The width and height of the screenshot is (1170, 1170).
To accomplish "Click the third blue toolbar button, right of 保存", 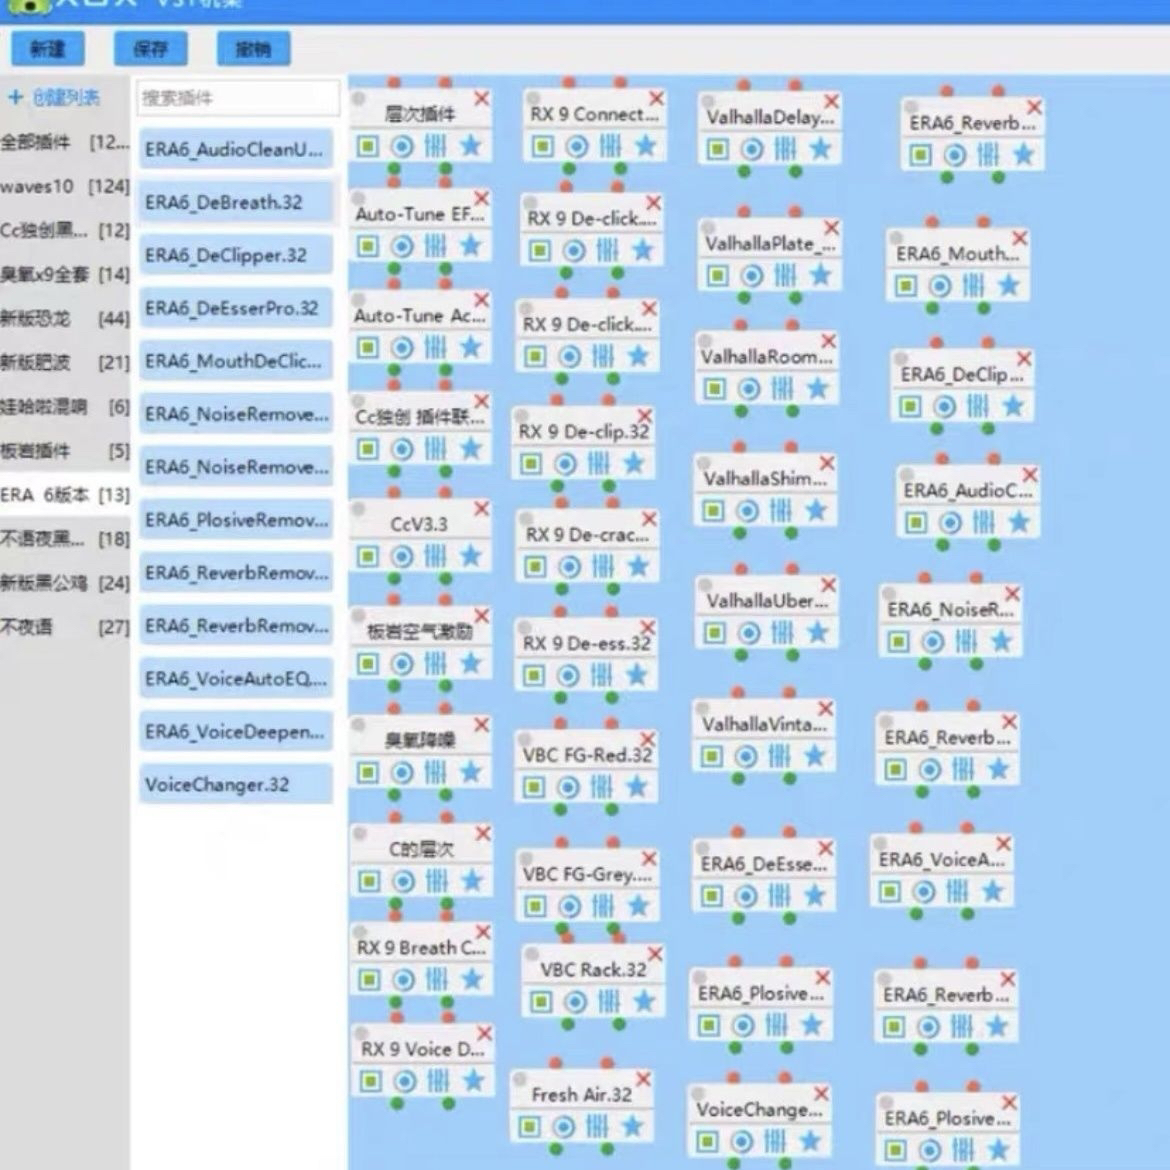I will point(253,49).
